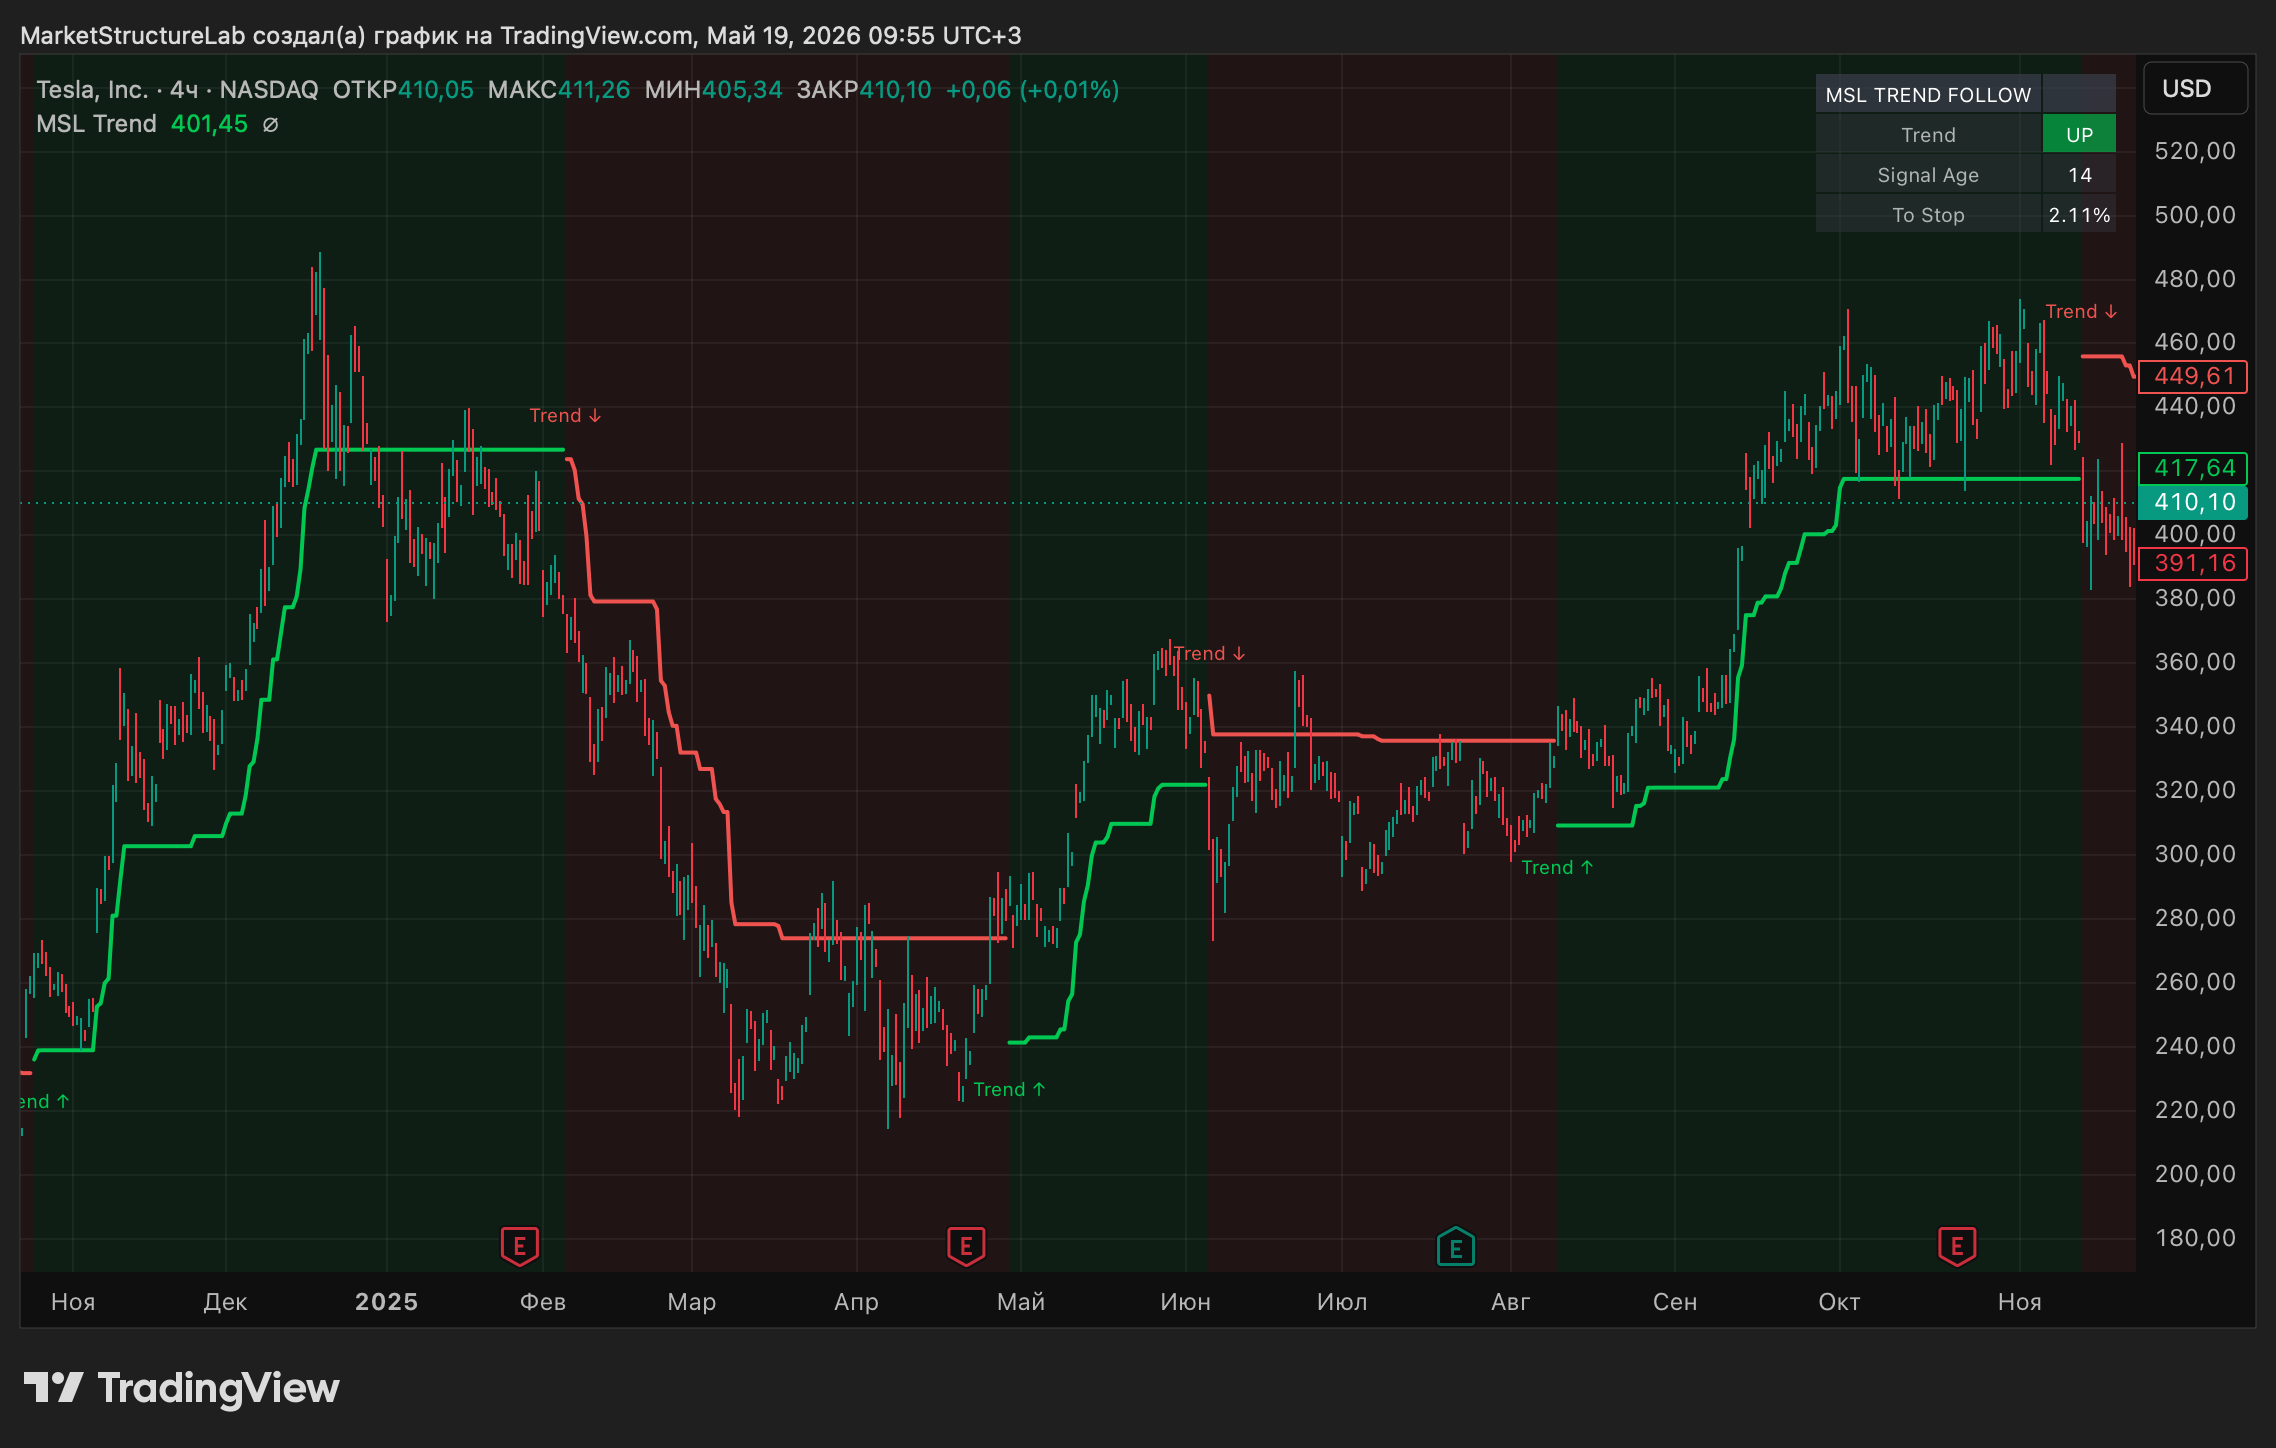Viewport: 2276px width, 1448px height.
Task: Click the 449,61 red price label
Action: tap(2193, 376)
